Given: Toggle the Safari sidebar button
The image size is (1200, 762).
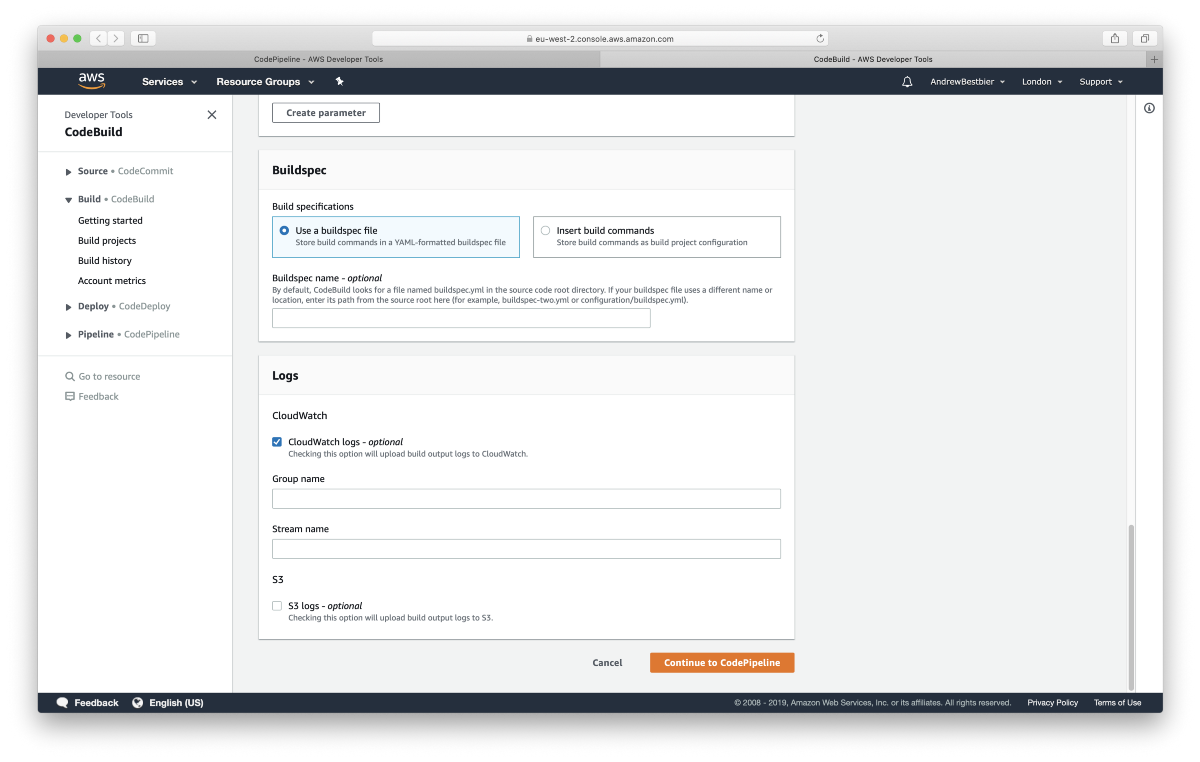Looking at the screenshot, I should tap(143, 38).
